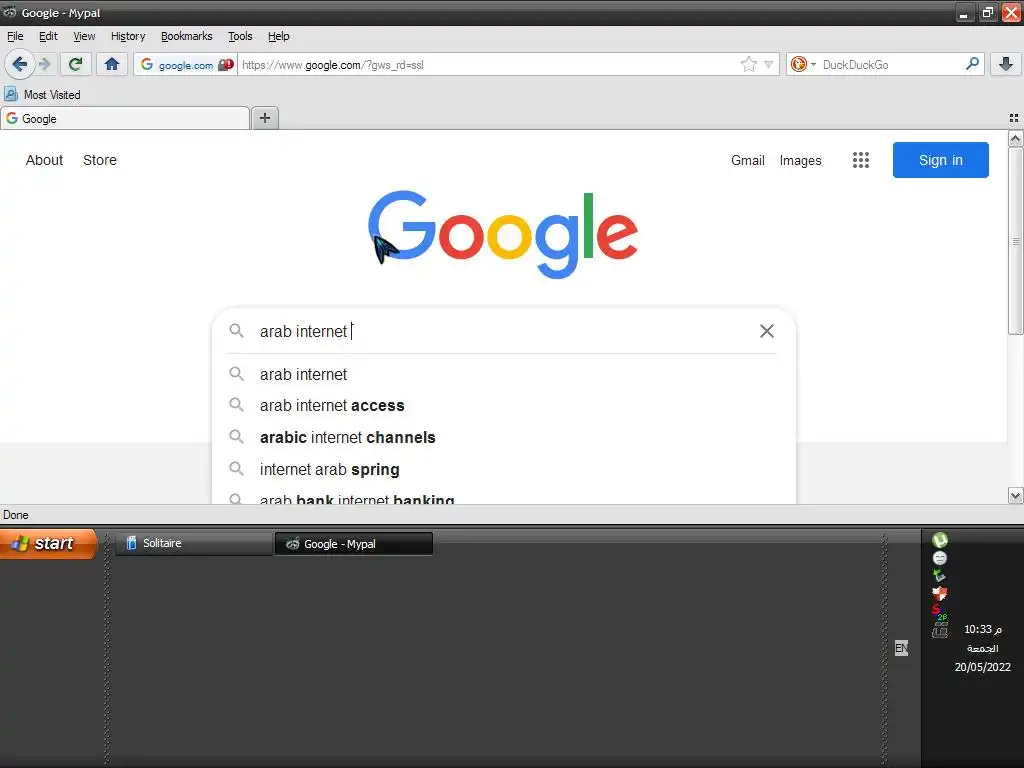Go back with the Back arrow button
This screenshot has height=768, width=1024.
[19, 64]
